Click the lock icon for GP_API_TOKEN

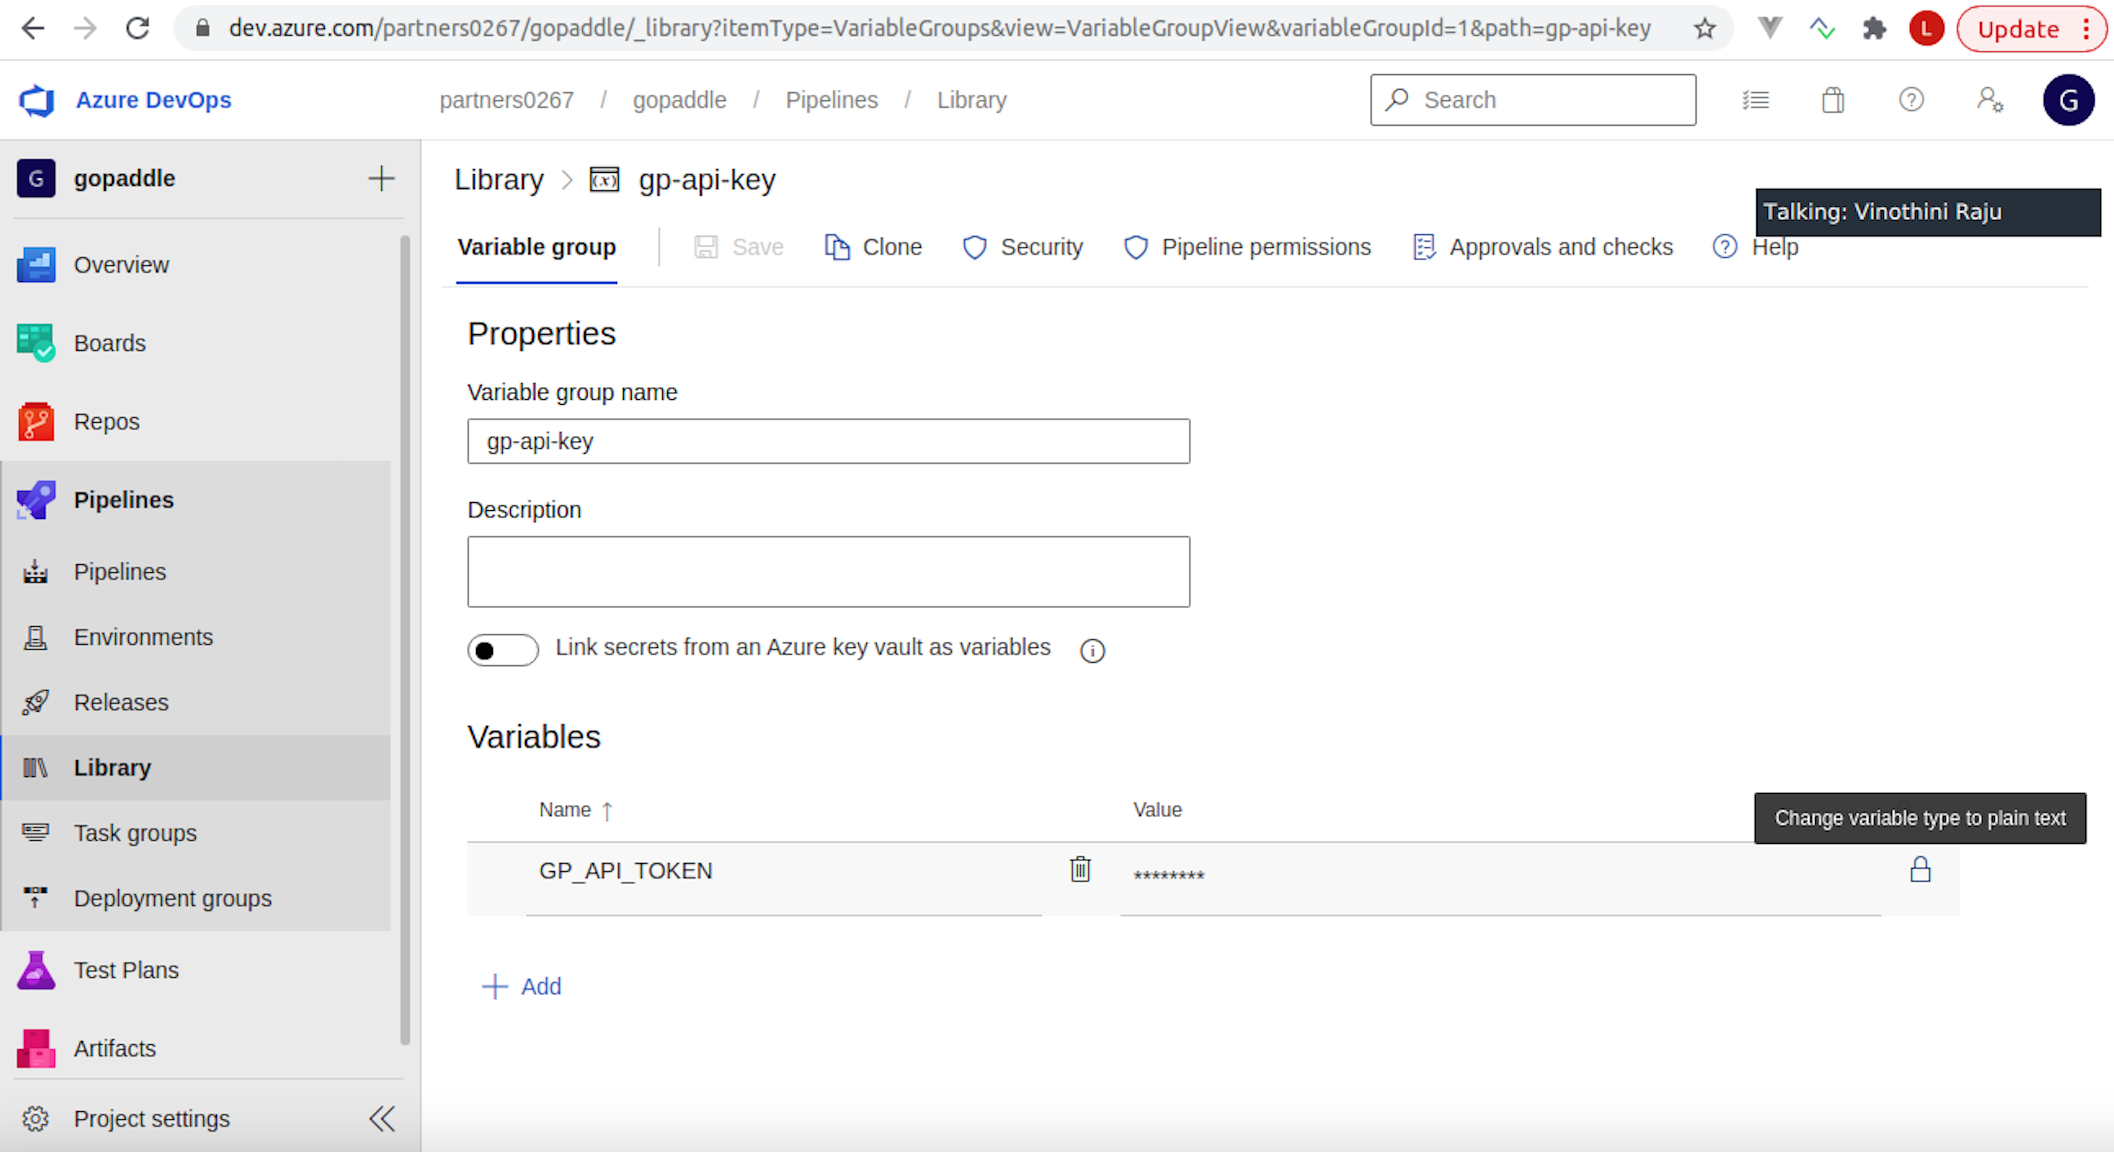tap(1920, 869)
